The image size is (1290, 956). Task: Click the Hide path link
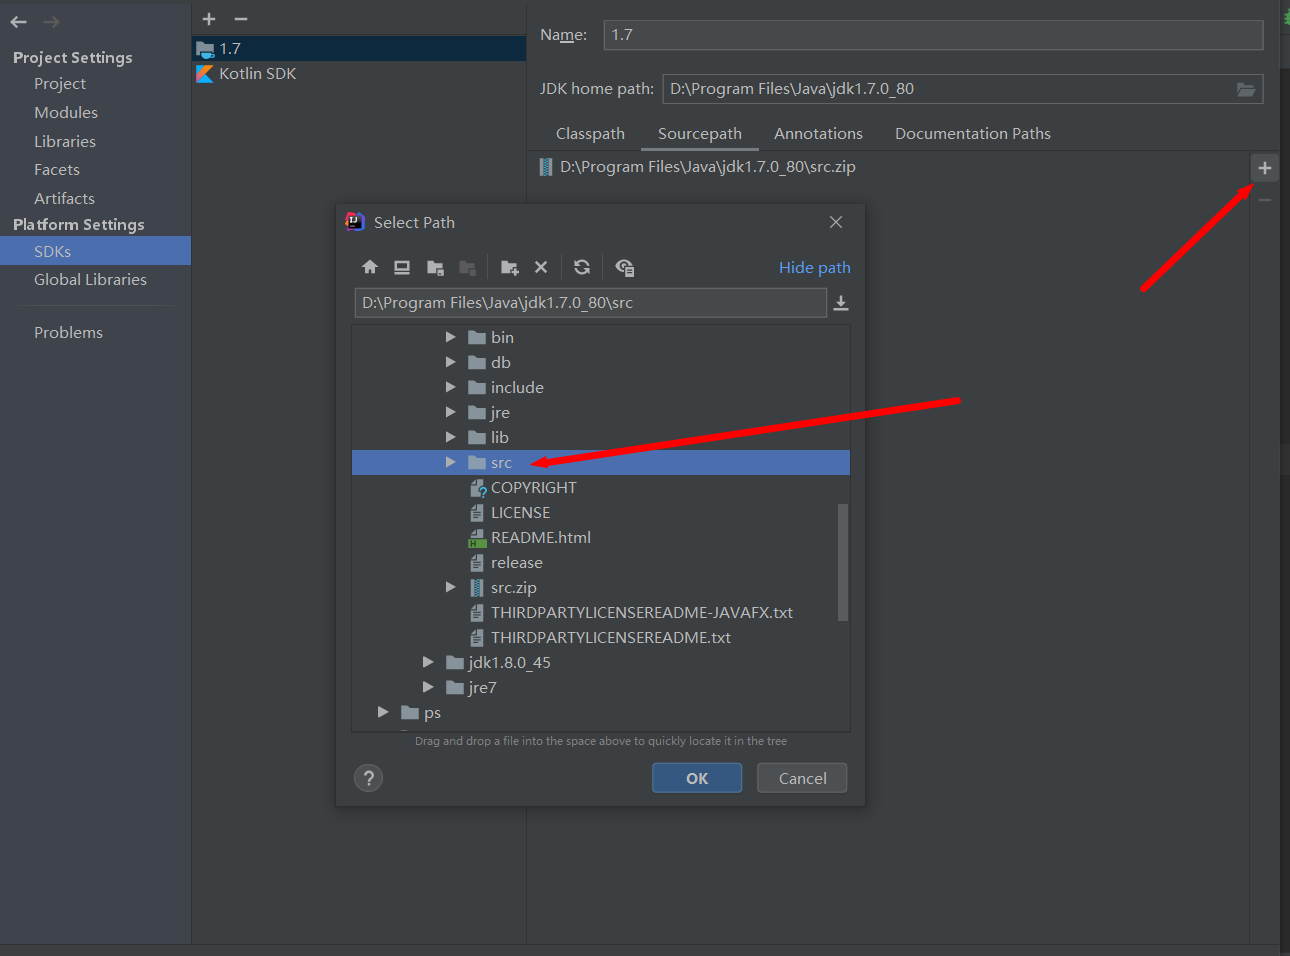tap(815, 268)
